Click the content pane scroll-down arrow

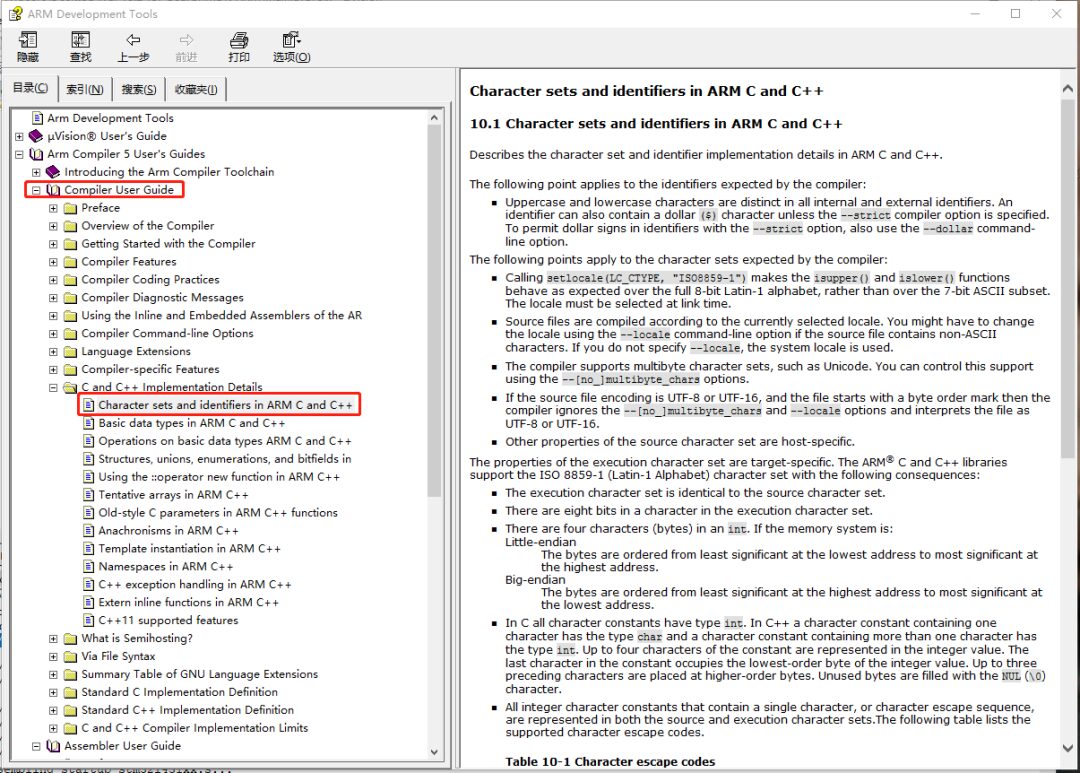[1068, 748]
